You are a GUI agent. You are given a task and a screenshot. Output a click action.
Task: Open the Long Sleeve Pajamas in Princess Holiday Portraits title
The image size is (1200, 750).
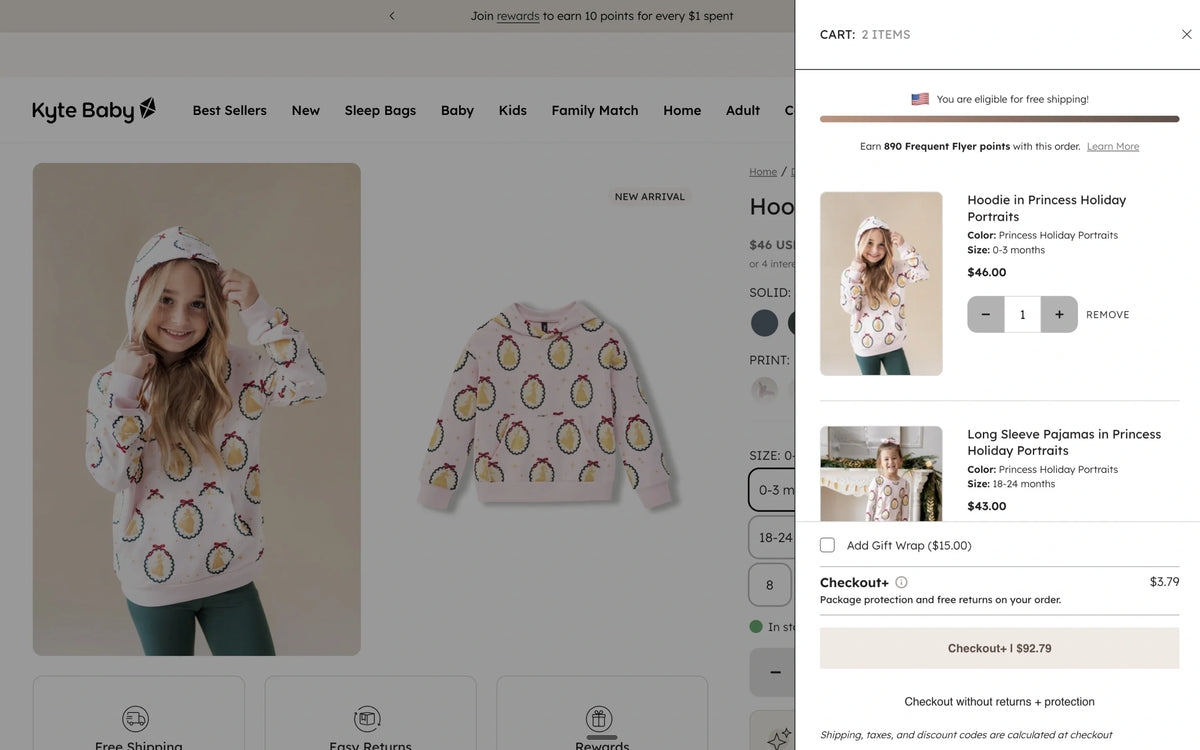point(1064,442)
